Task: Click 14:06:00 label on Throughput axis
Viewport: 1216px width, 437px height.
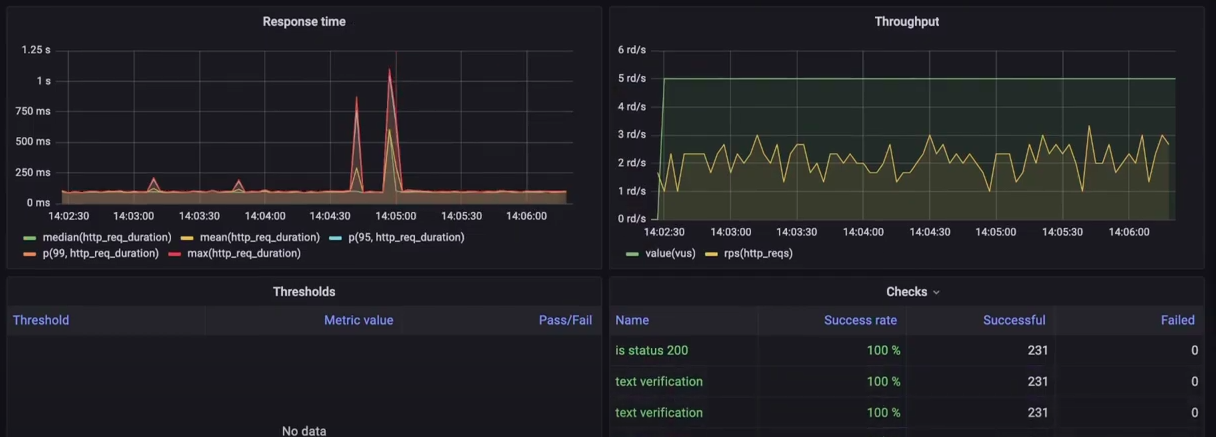Action: 1128,232
